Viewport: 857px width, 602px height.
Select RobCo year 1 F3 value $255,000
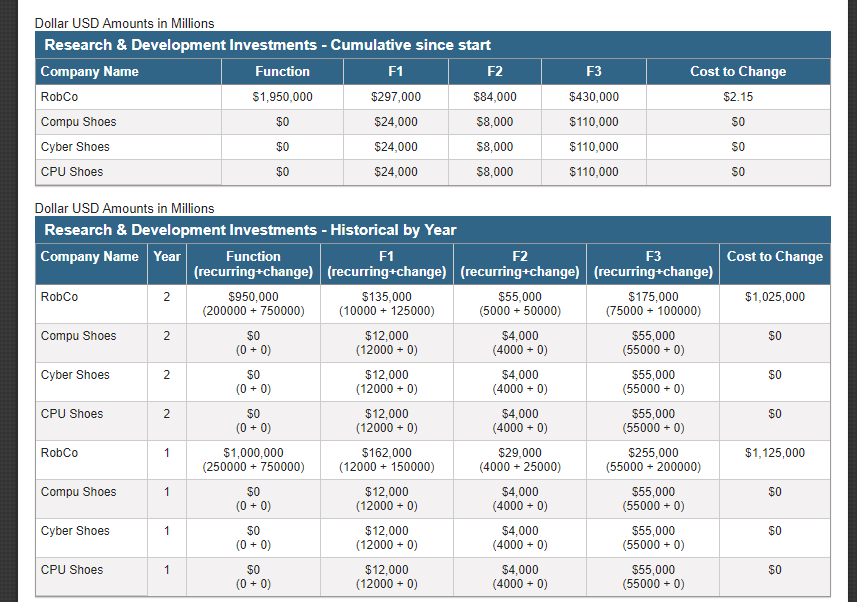tap(653, 453)
